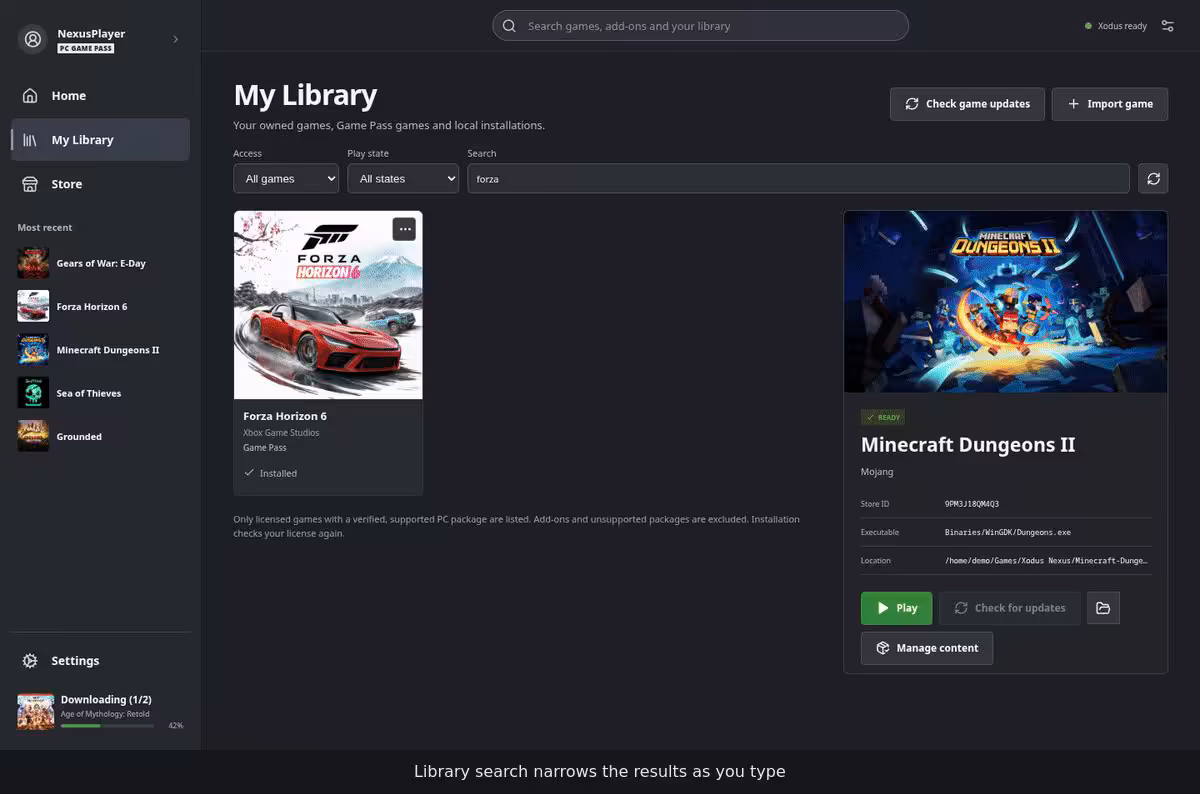
Task: Go to Home in the sidebar
Action: pyautogui.click(x=100, y=96)
